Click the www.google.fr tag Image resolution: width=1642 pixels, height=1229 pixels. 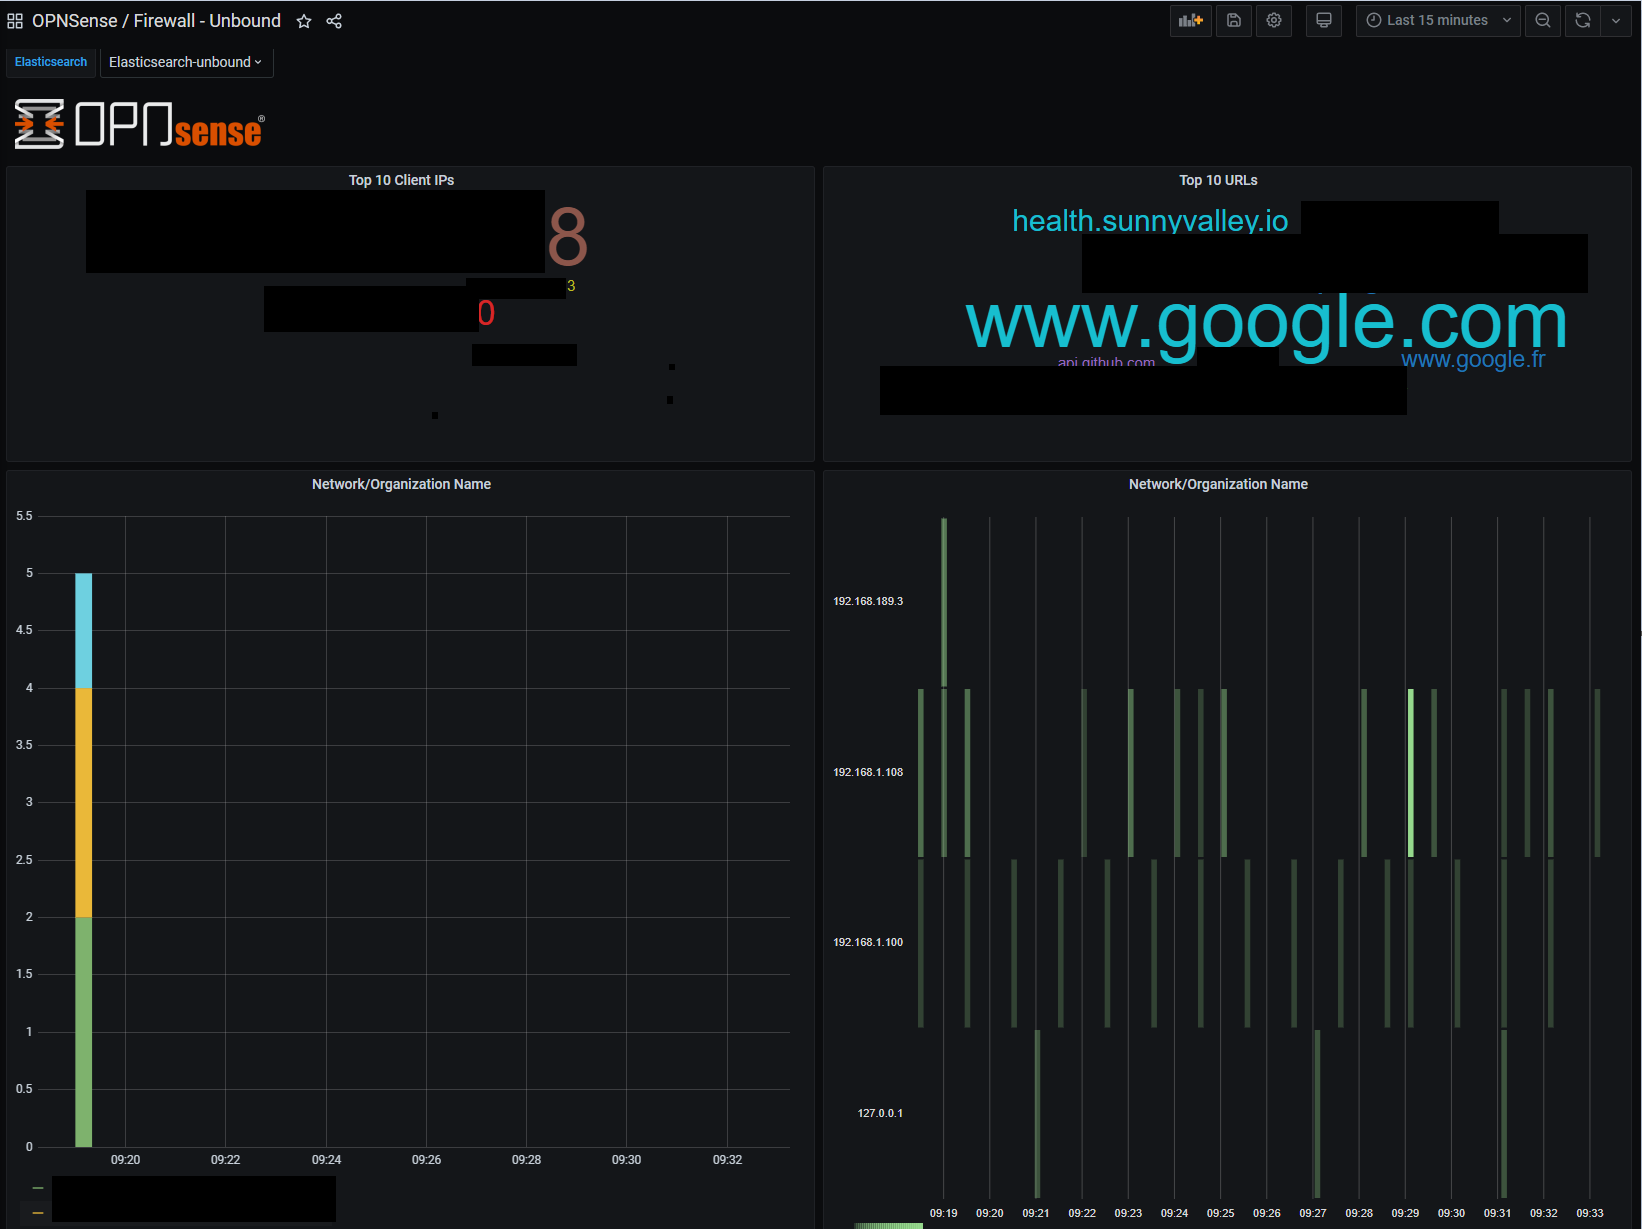click(x=1473, y=359)
